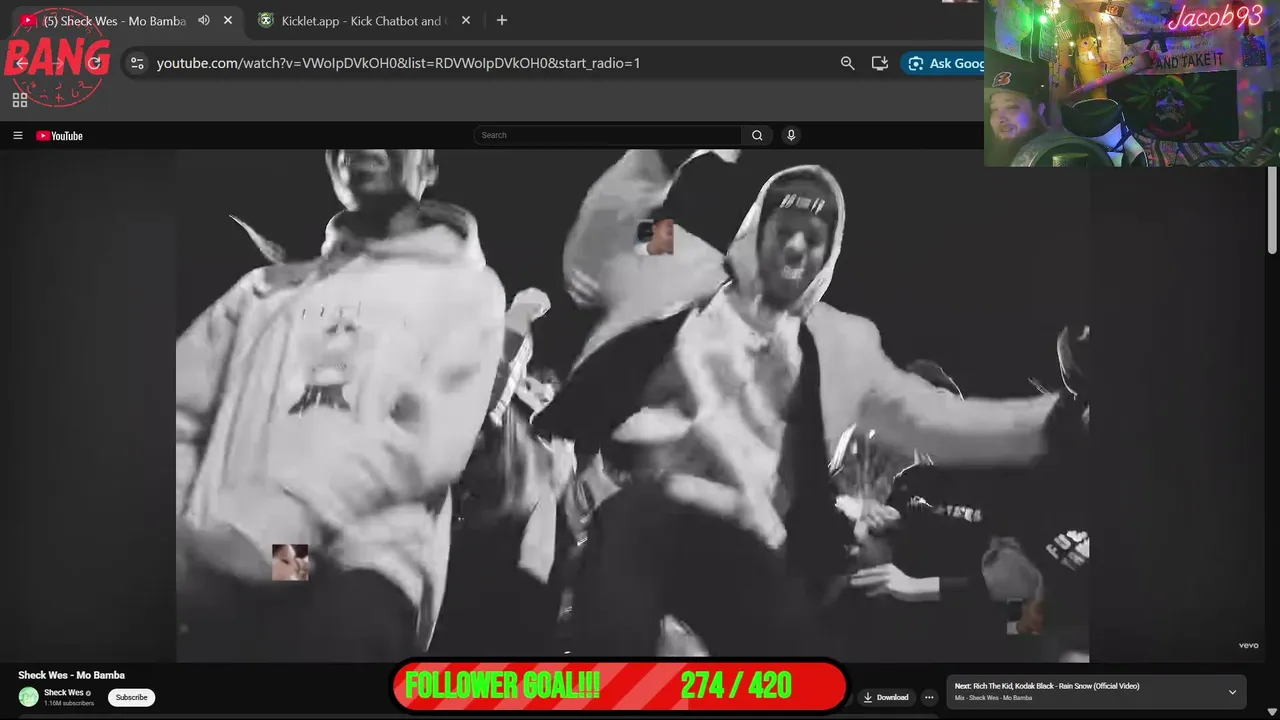Viewport: 1280px width, 720px height.
Task: Click the video title Sheck Wes - Mo Bamba
Action: pos(71,675)
